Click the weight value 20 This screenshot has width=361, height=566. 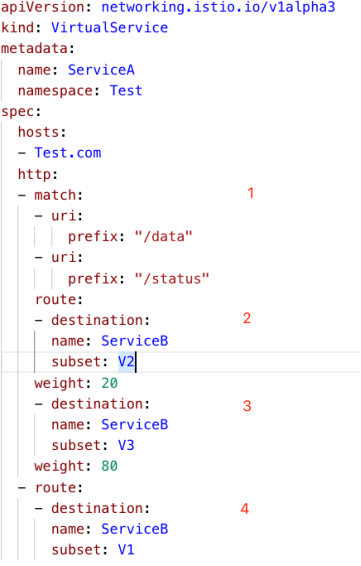pyautogui.click(x=109, y=383)
